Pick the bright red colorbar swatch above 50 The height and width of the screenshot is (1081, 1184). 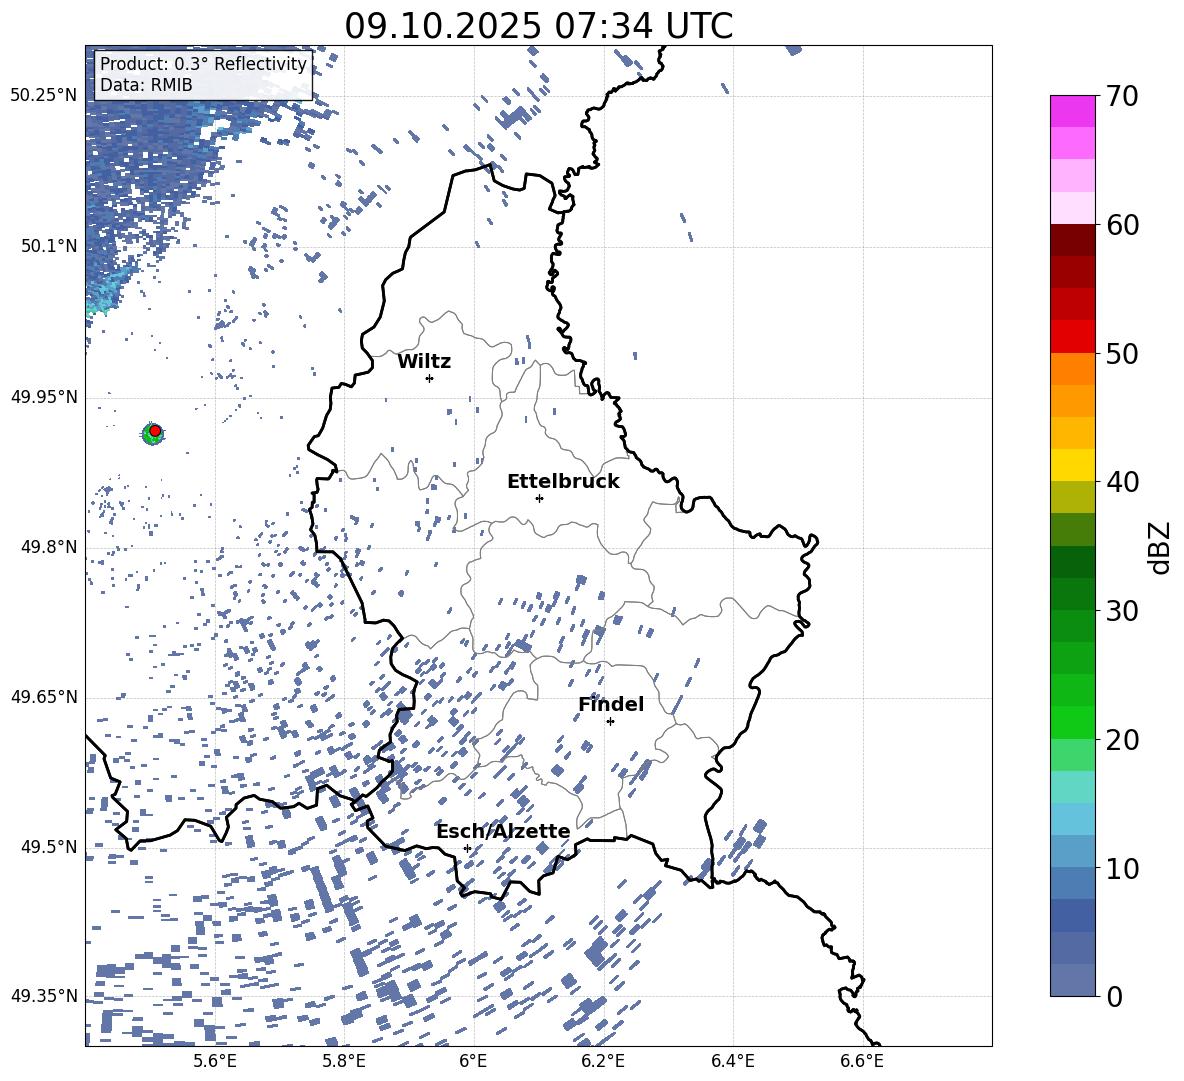tap(1072, 337)
